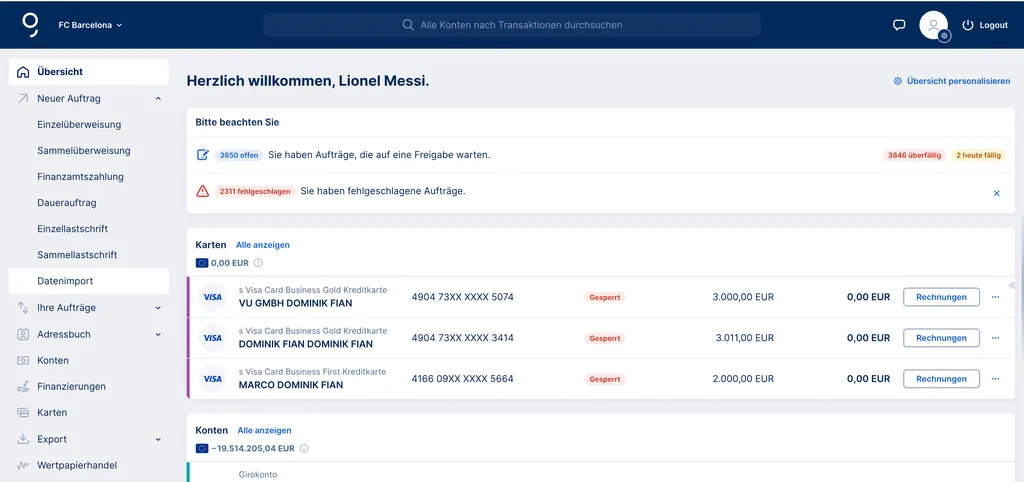Open Datenimport menu entry

(89, 281)
